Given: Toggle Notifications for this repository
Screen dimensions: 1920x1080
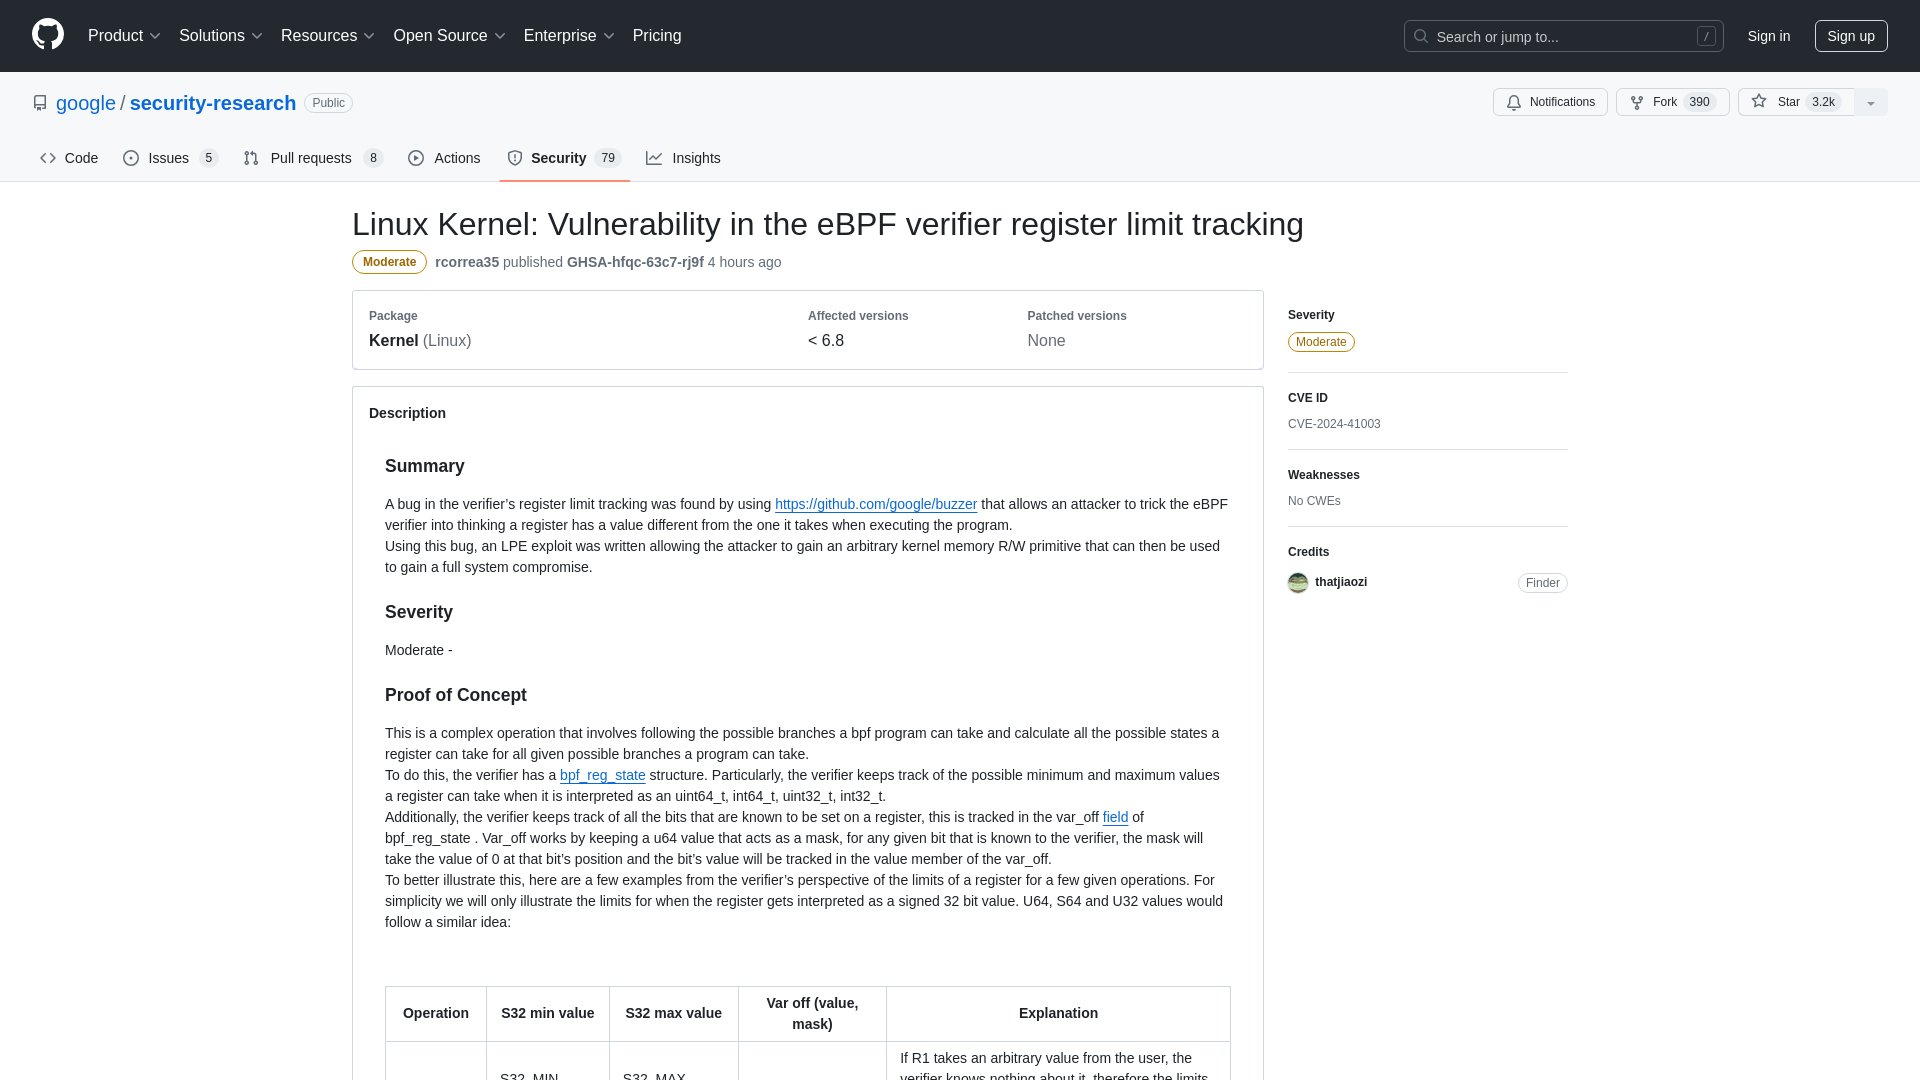Looking at the screenshot, I should 1549,102.
